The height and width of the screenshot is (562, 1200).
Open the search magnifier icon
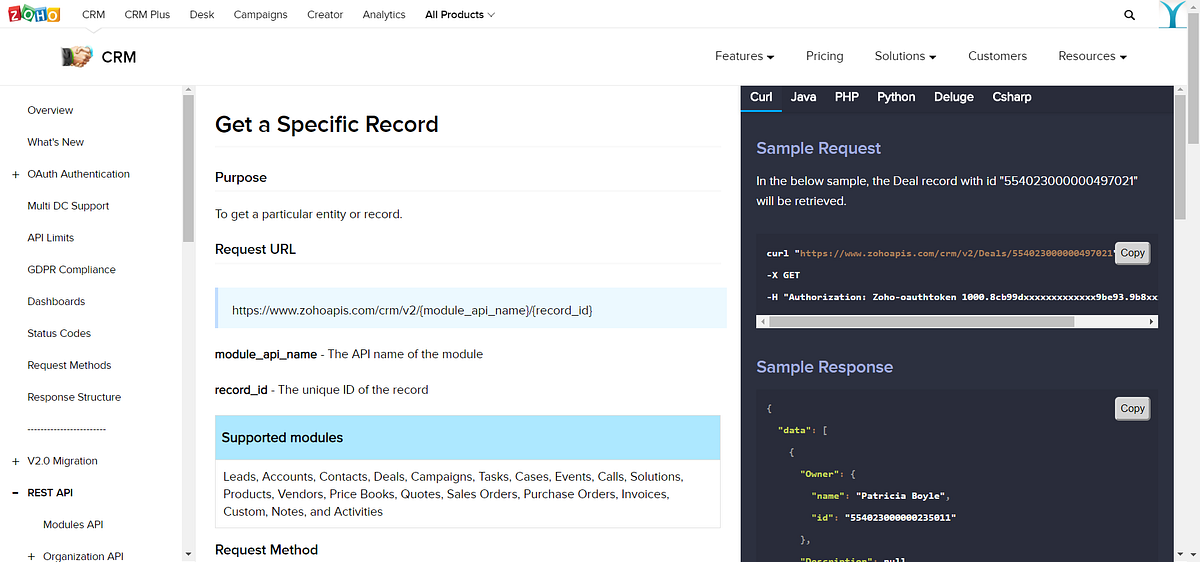pyautogui.click(x=1130, y=15)
